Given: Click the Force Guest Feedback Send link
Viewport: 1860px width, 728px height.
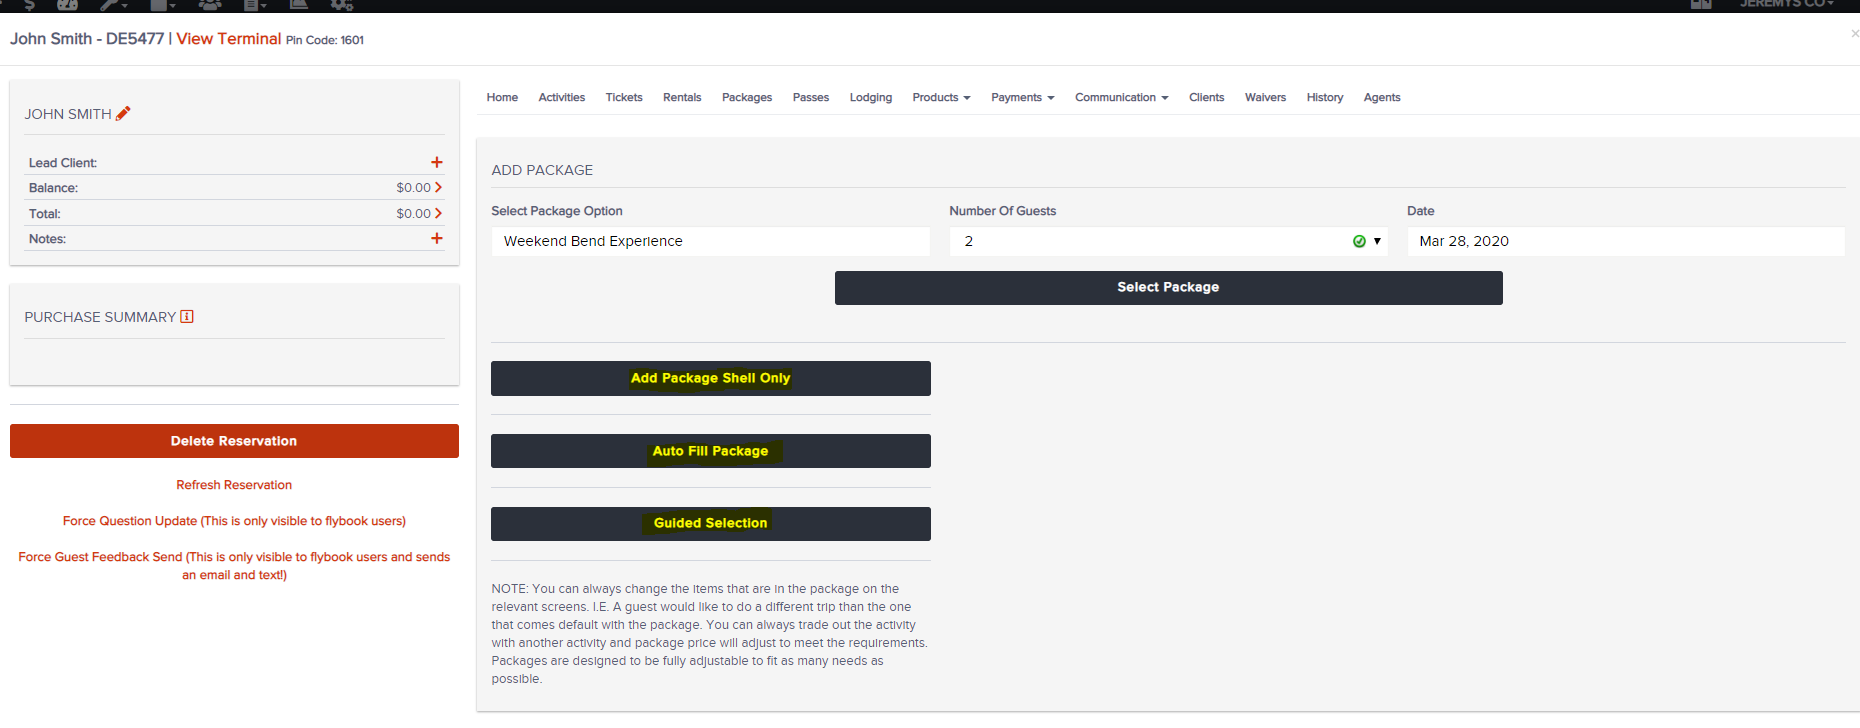Looking at the screenshot, I should 234,566.
